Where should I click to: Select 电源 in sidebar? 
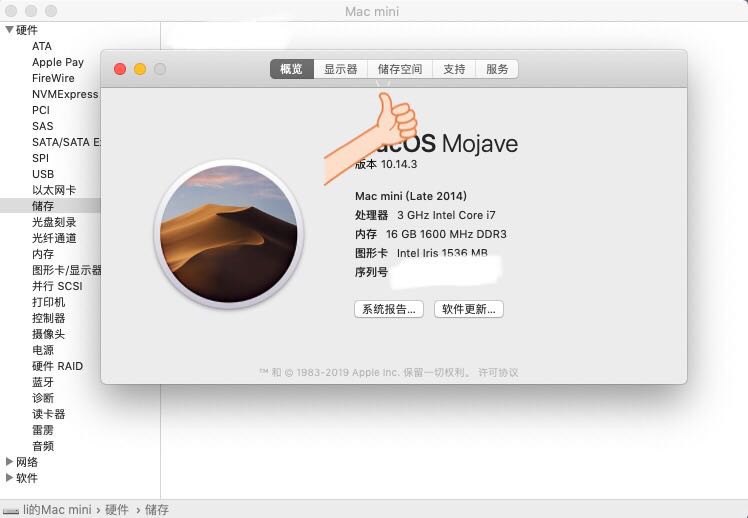[x=43, y=350]
